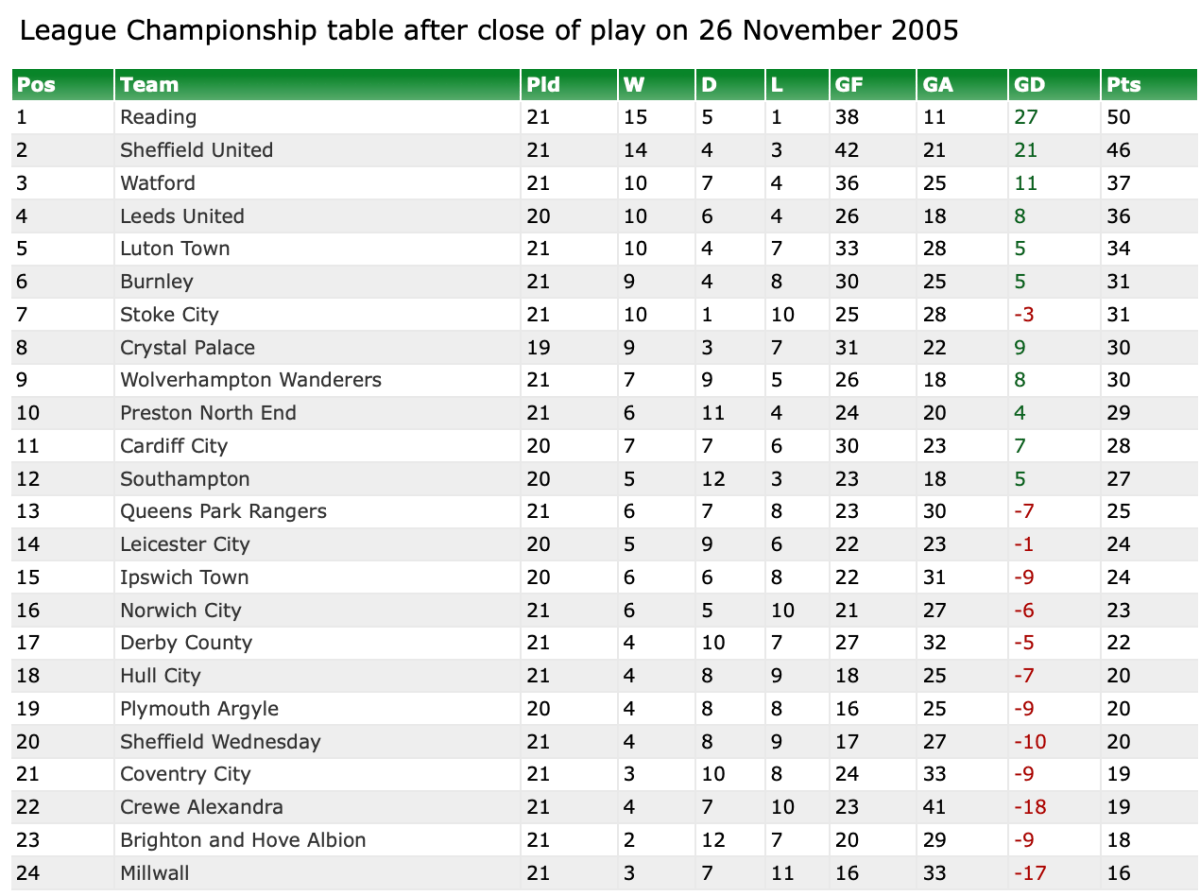Click Crewe Alexandra's -18 goal difference
The image size is (1200, 896).
[1030, 807]
